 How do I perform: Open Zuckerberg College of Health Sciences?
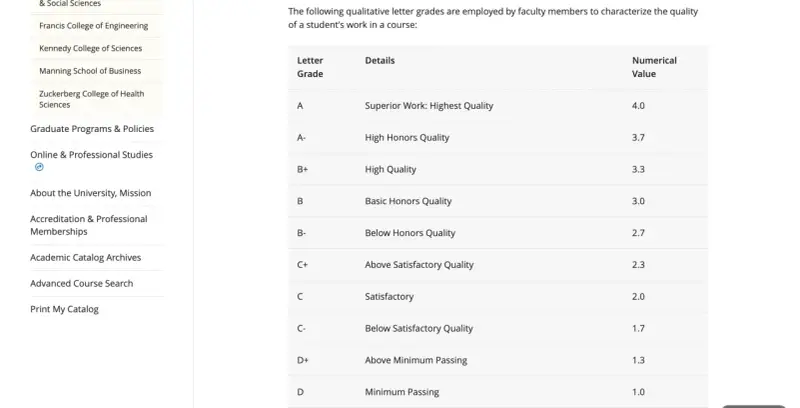tap(92, 99)
